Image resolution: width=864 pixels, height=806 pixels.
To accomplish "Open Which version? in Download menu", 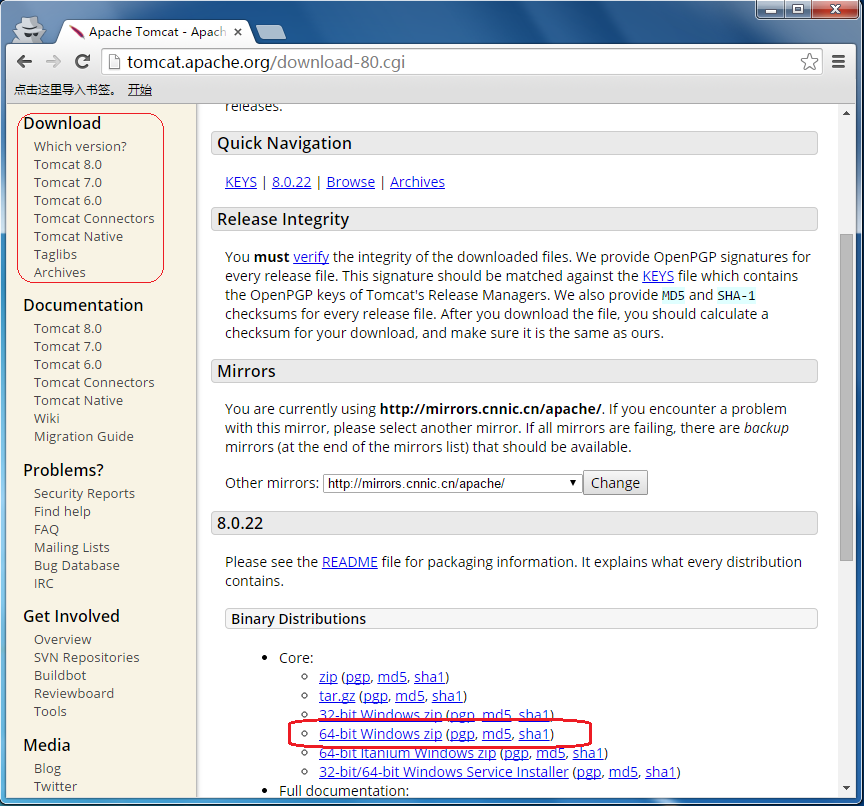I will pyautogui.click(x=80, y=147).
